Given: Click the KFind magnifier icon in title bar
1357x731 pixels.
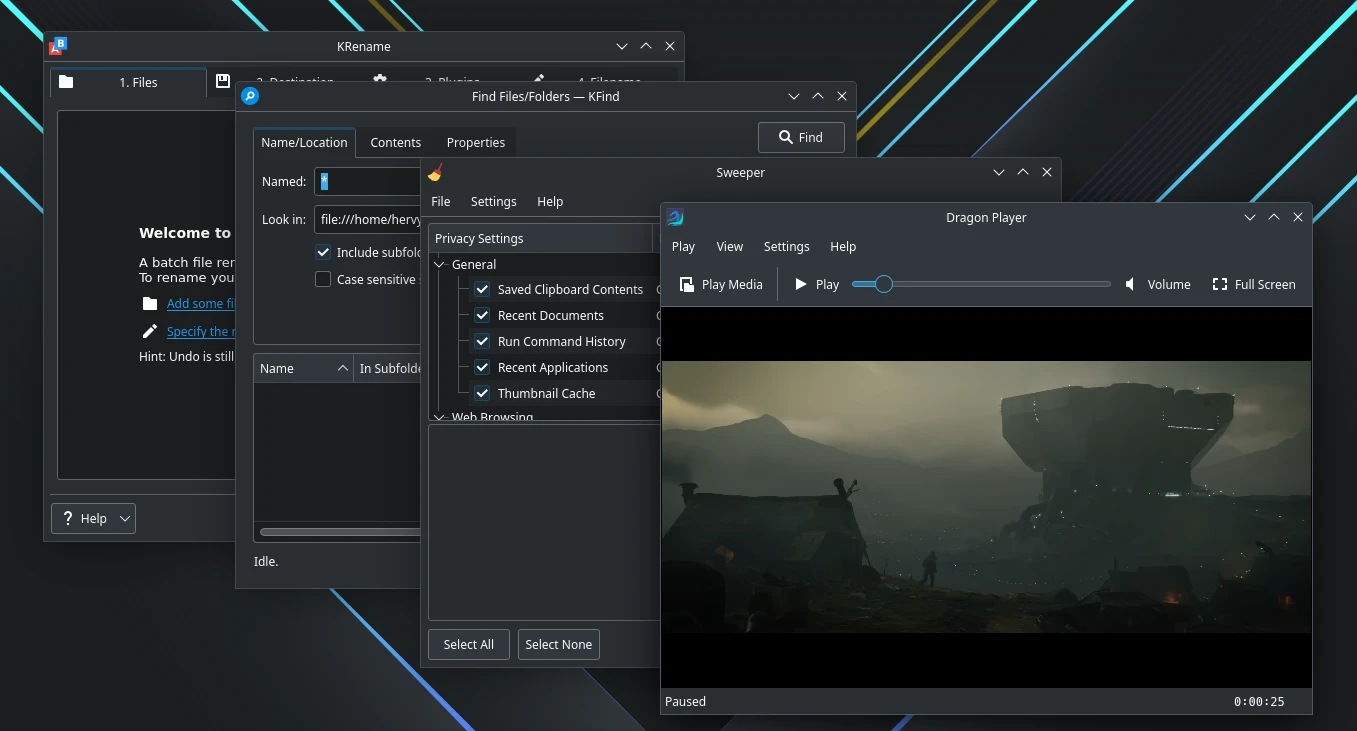Looking at the screenshot, I should pos(250,96).
